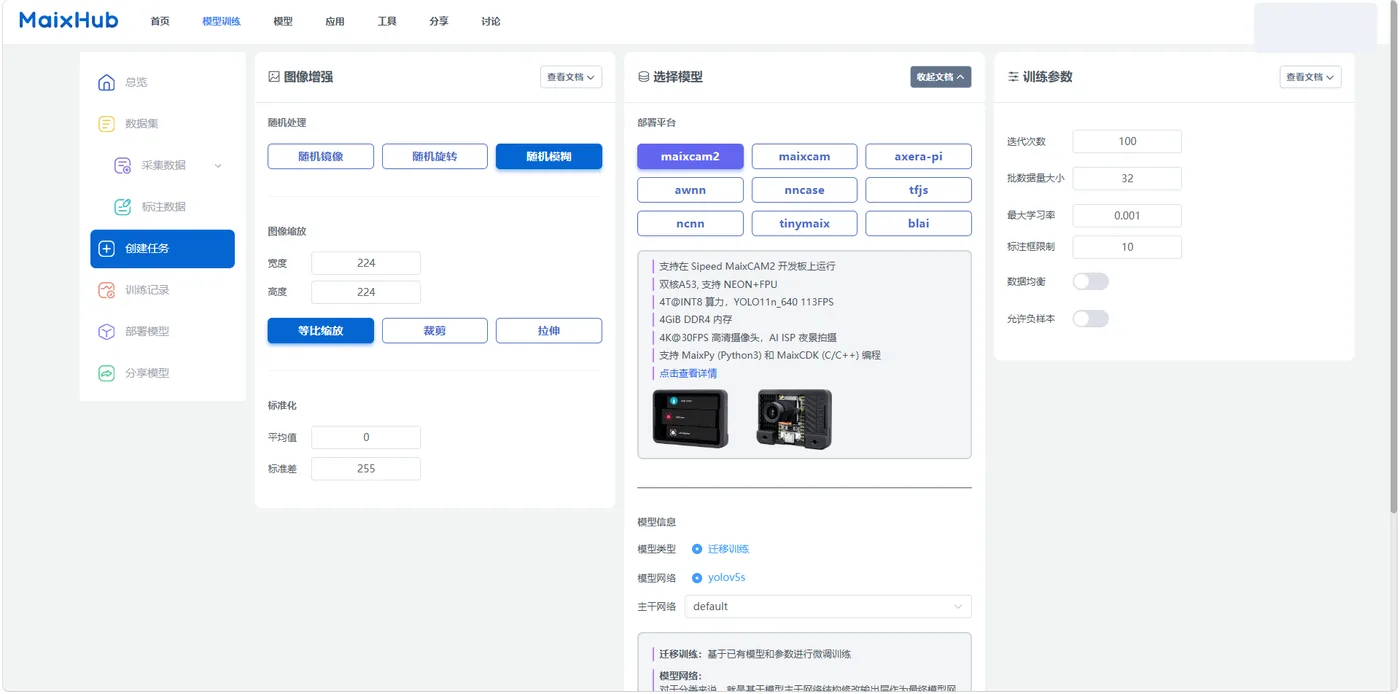Screen dimensions: 1400x694
Task: Click MaixCAM2 front view thumbnail
Action: [690, 418]
